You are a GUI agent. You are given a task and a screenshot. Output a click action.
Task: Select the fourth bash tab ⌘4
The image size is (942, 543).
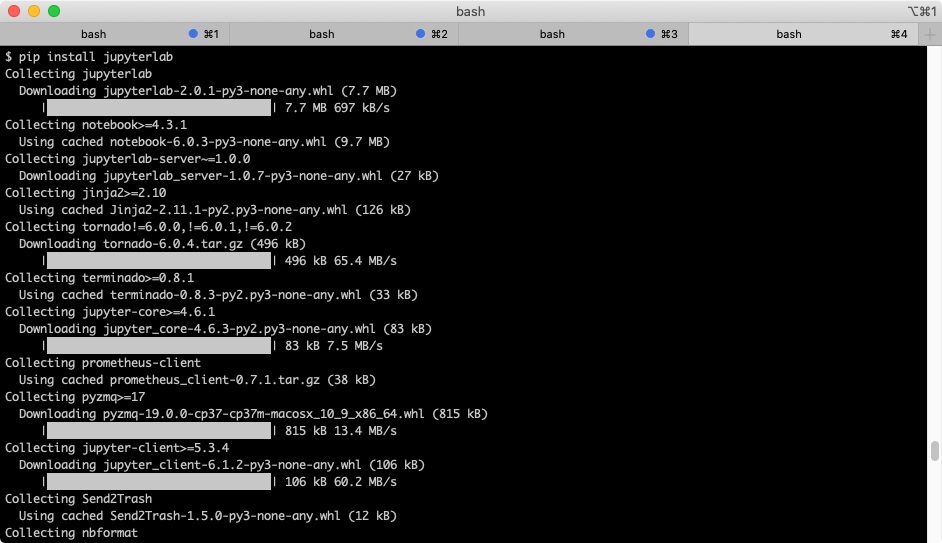pyautogui.click(x=803, y=34)
